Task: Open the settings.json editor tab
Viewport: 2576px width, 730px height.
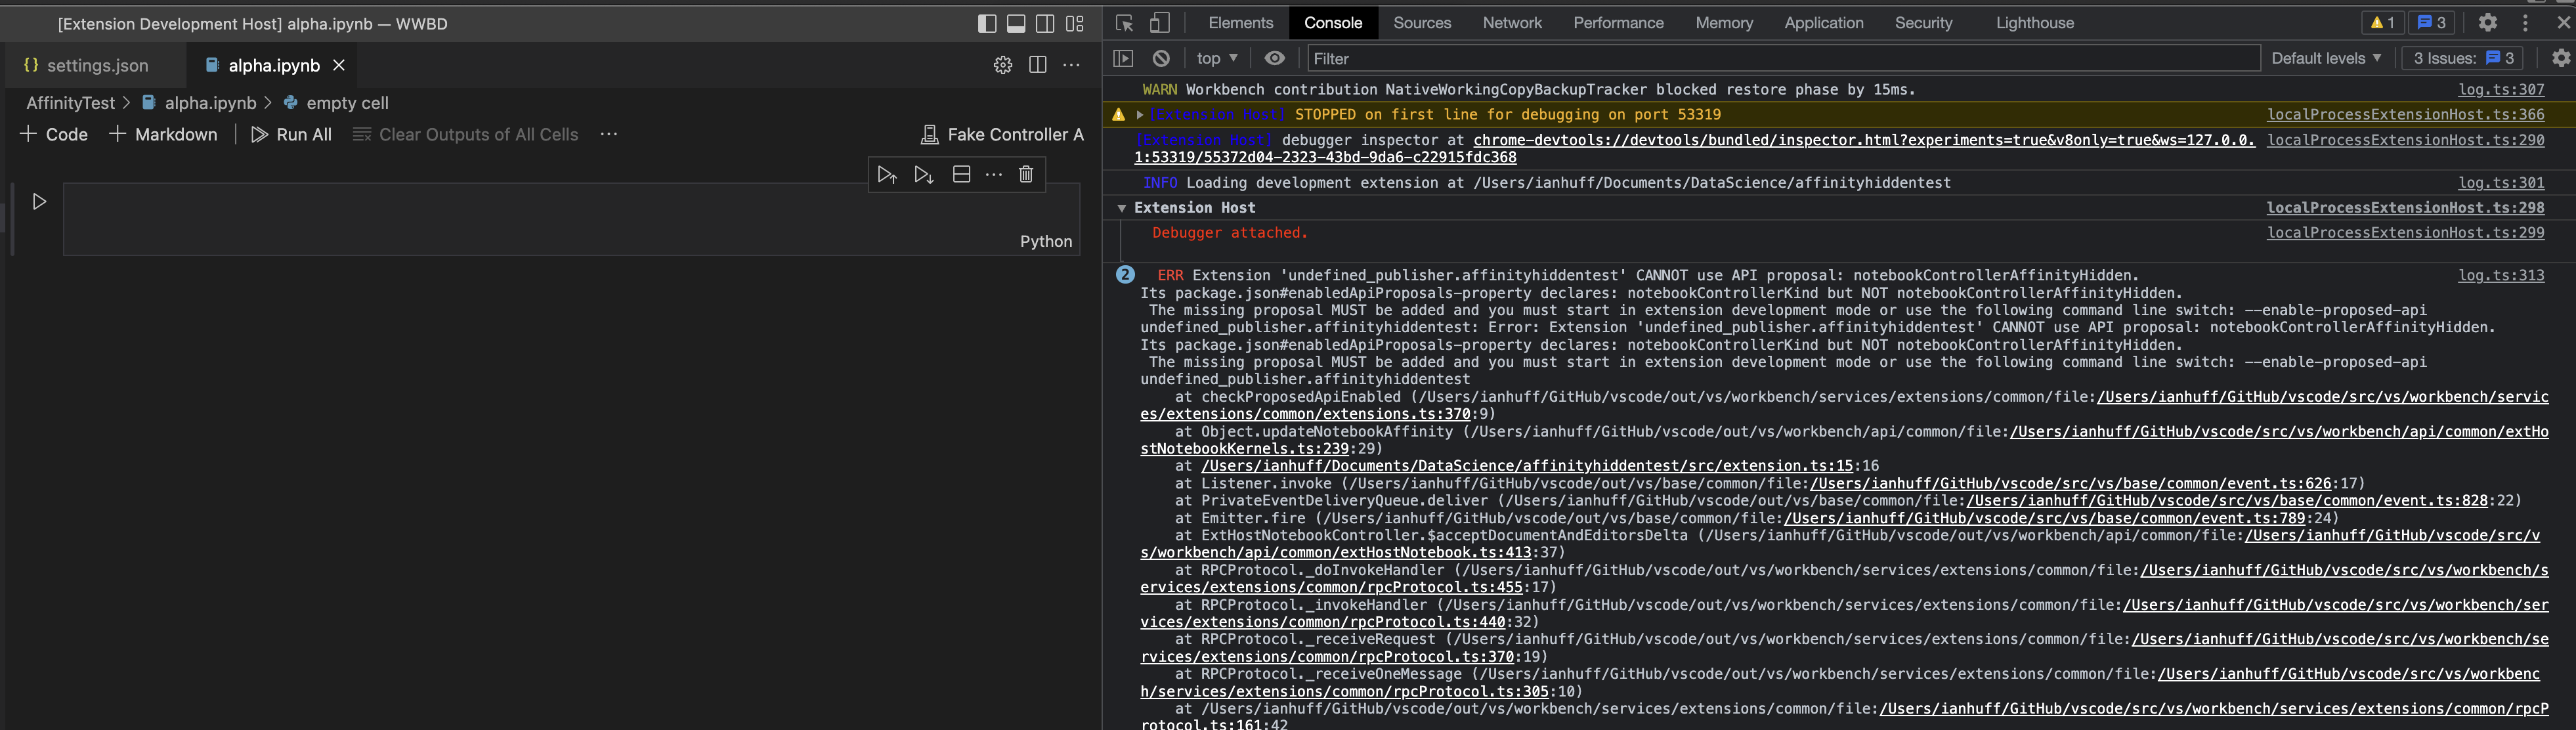Action: coord(97,66)
